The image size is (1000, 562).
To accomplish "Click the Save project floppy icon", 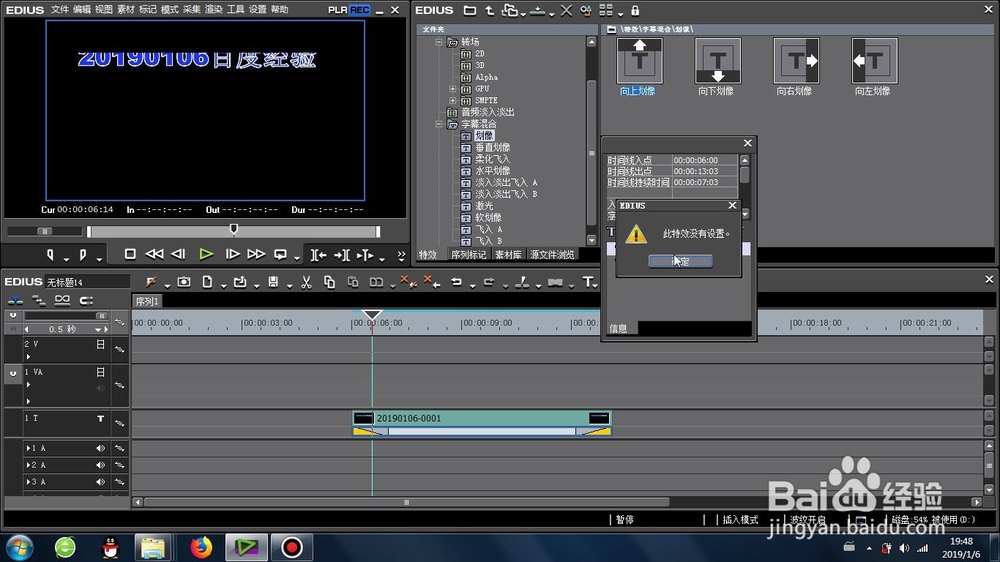I will 273,282.
